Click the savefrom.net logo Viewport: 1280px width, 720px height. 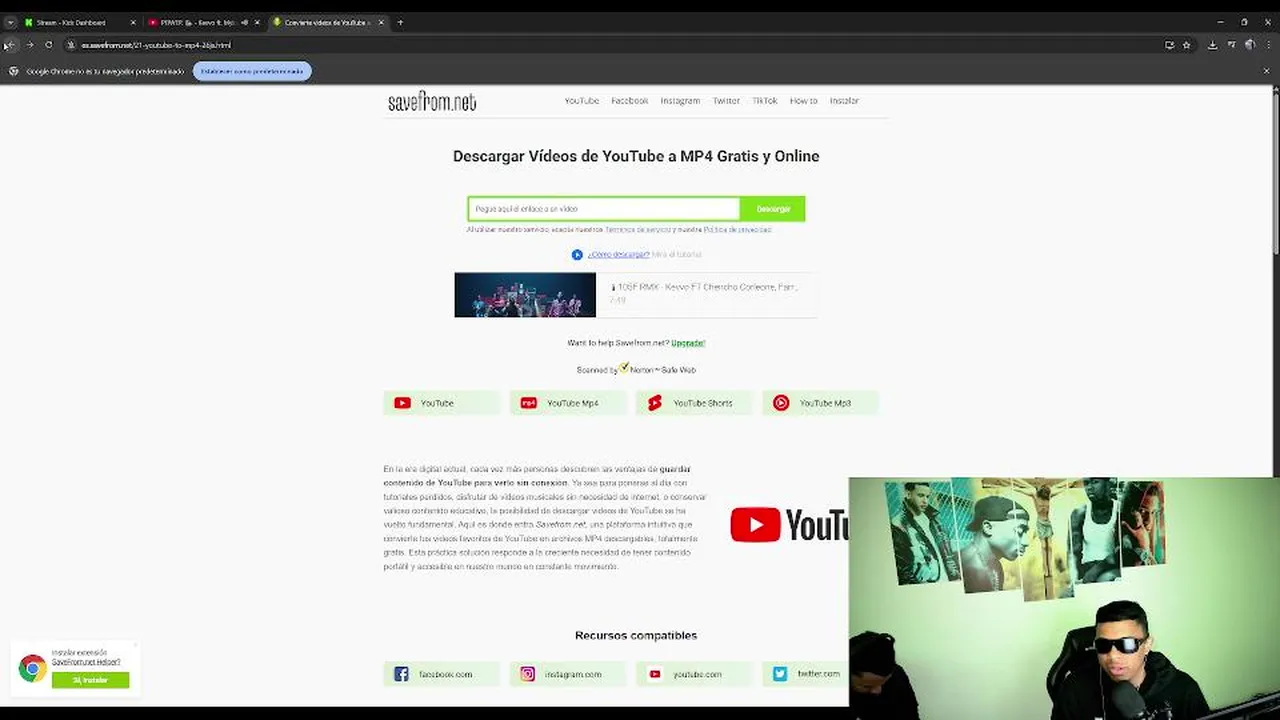tap(432, 102)
